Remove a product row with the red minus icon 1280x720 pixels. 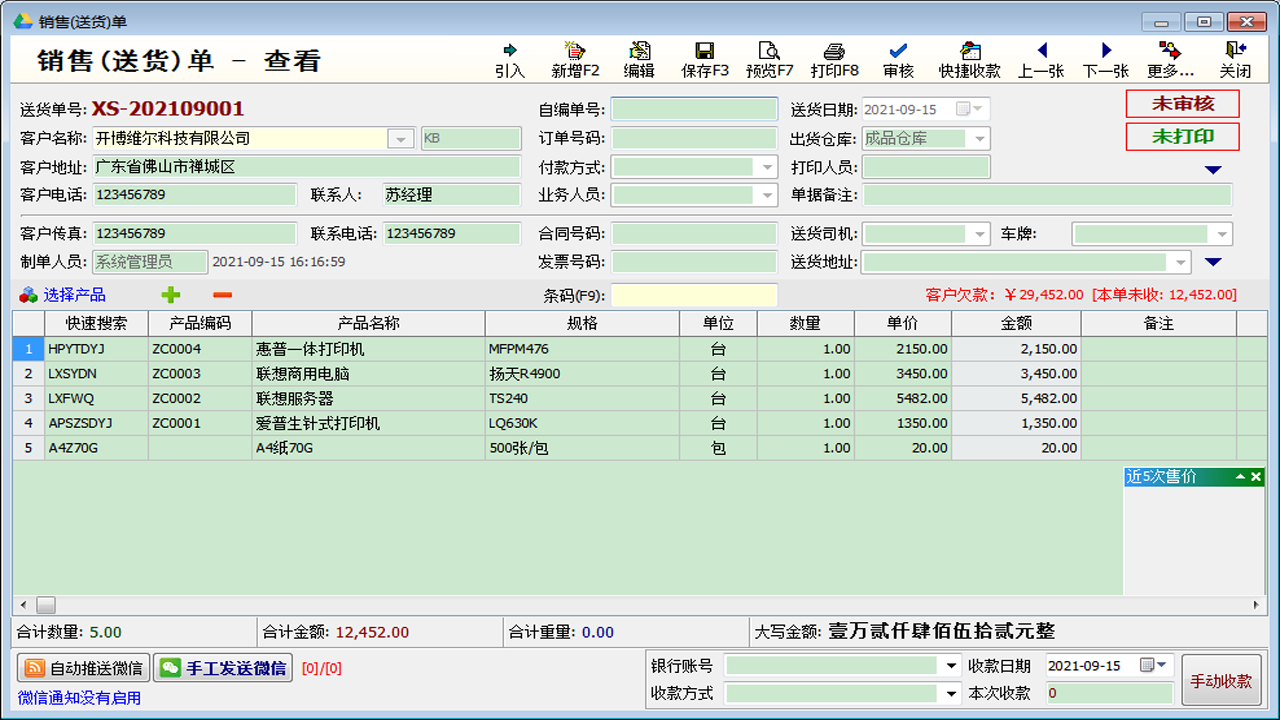point(222,295)
